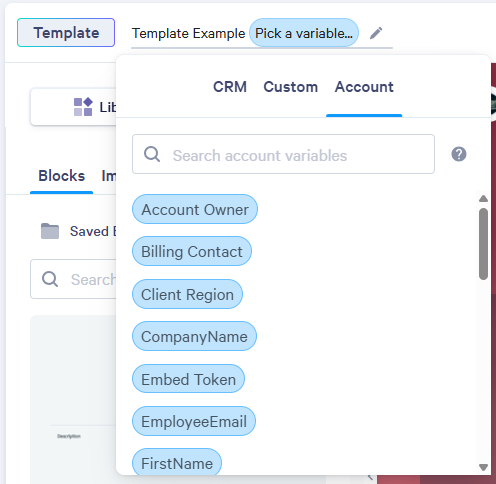Click the magnifier icon in left panel search

point(50,279)
